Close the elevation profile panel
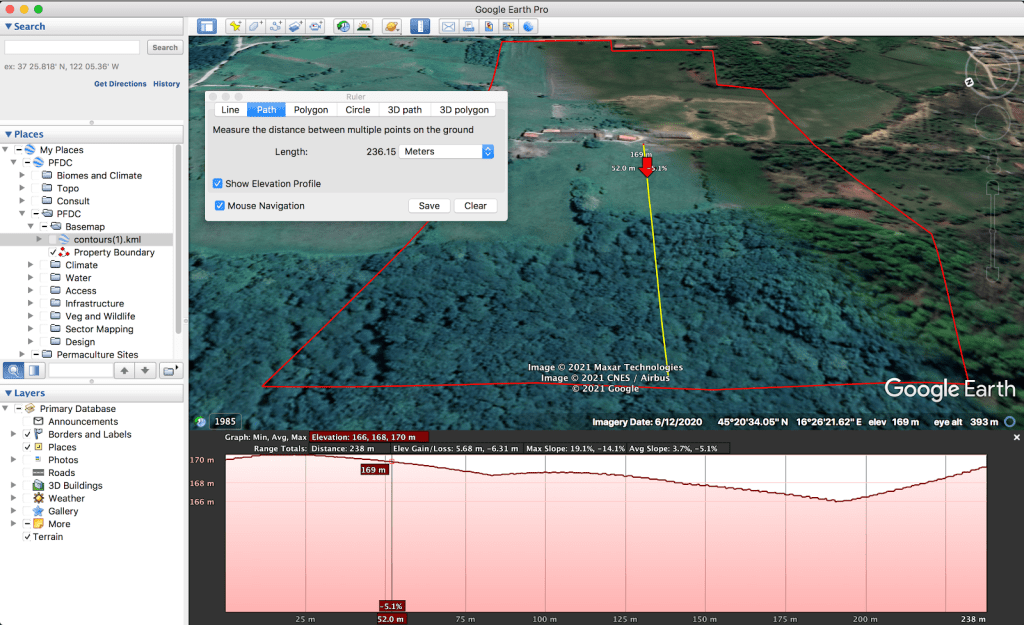This screenshot has height=625, width=1024. coord(1016,438)
